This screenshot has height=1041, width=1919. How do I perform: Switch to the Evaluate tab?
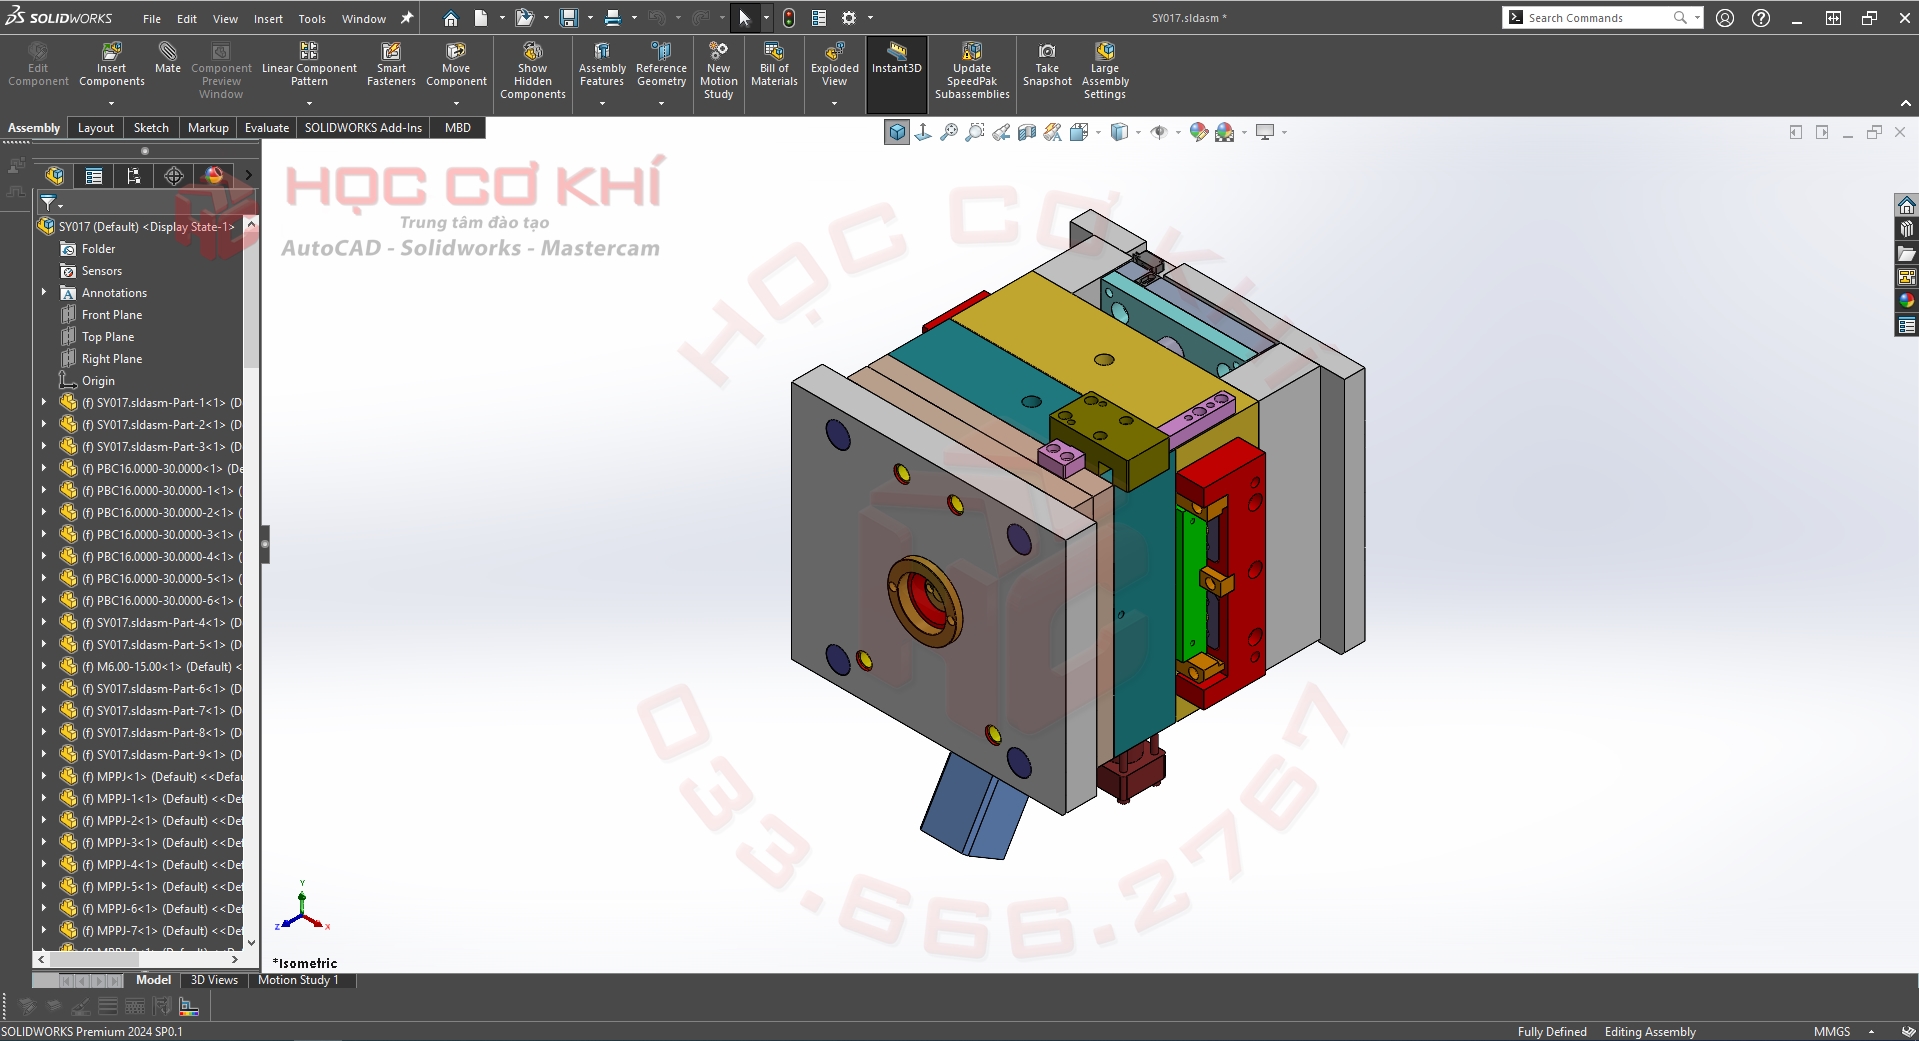click(267, 128)
